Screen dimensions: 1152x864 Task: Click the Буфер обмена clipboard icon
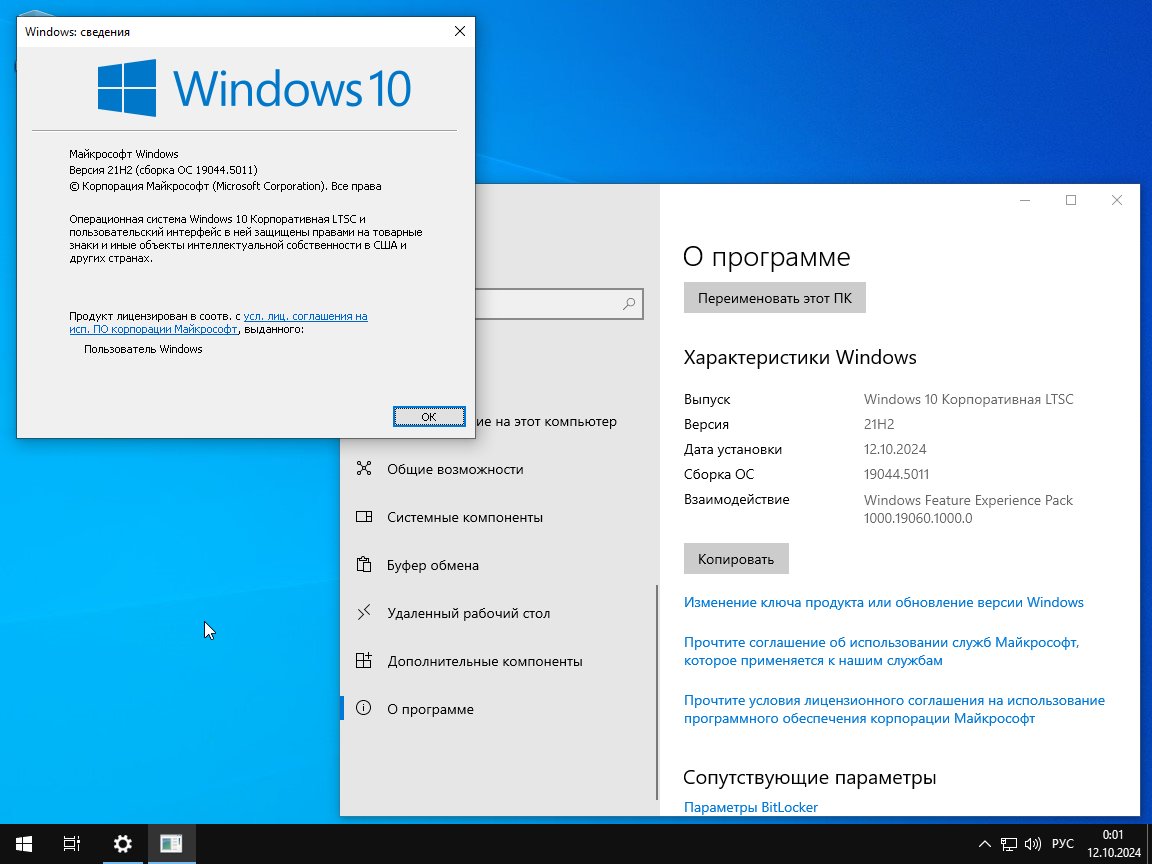364,565
